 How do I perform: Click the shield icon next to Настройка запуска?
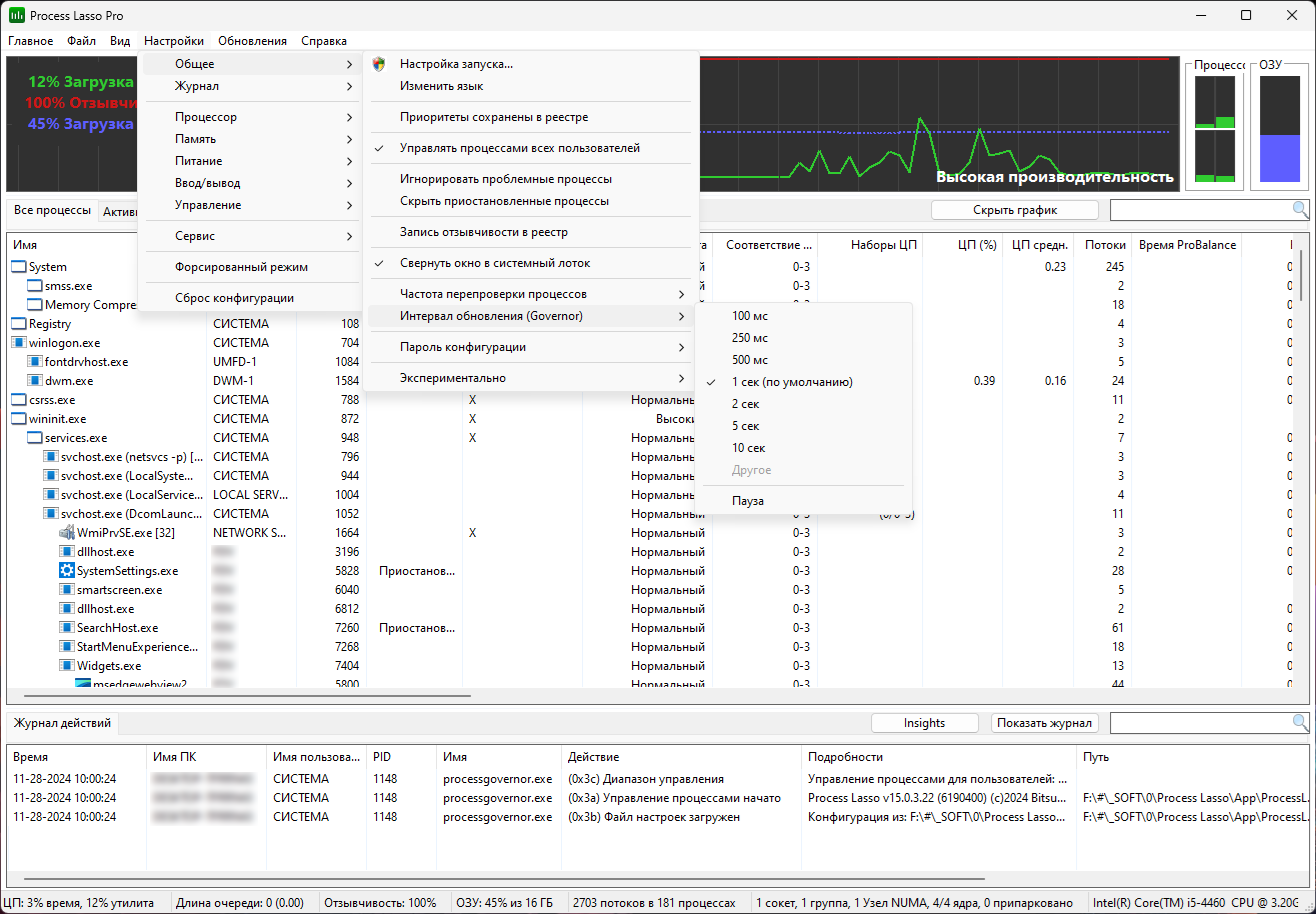pyautogui.click(x=378, y=64)
